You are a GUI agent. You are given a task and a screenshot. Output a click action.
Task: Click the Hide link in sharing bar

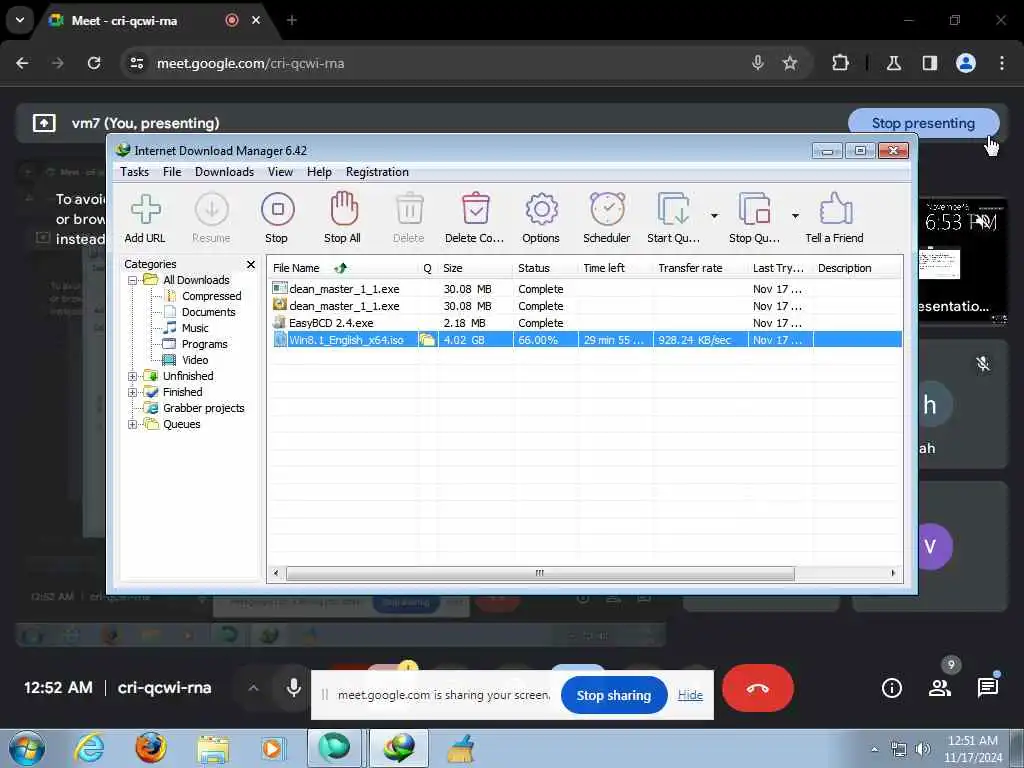click(690, 696)
